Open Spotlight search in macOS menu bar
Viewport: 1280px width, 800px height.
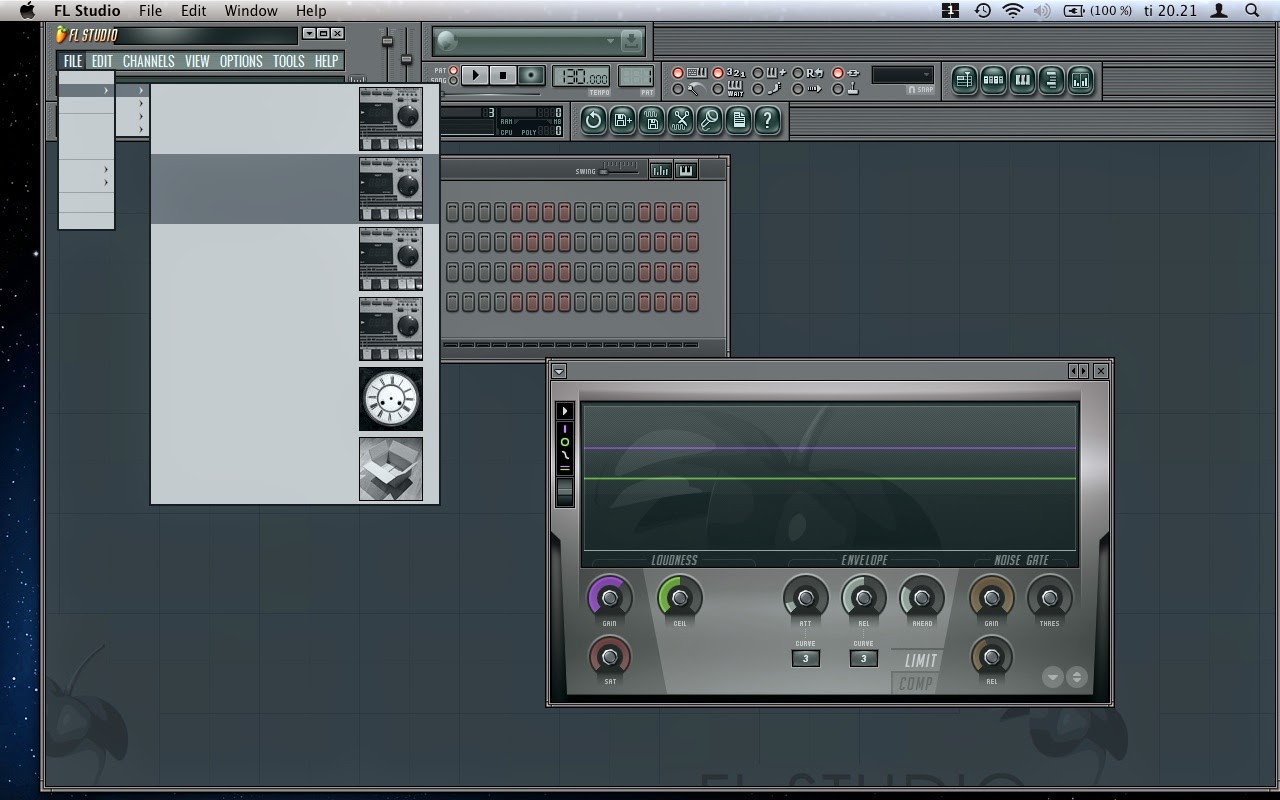1252,11
